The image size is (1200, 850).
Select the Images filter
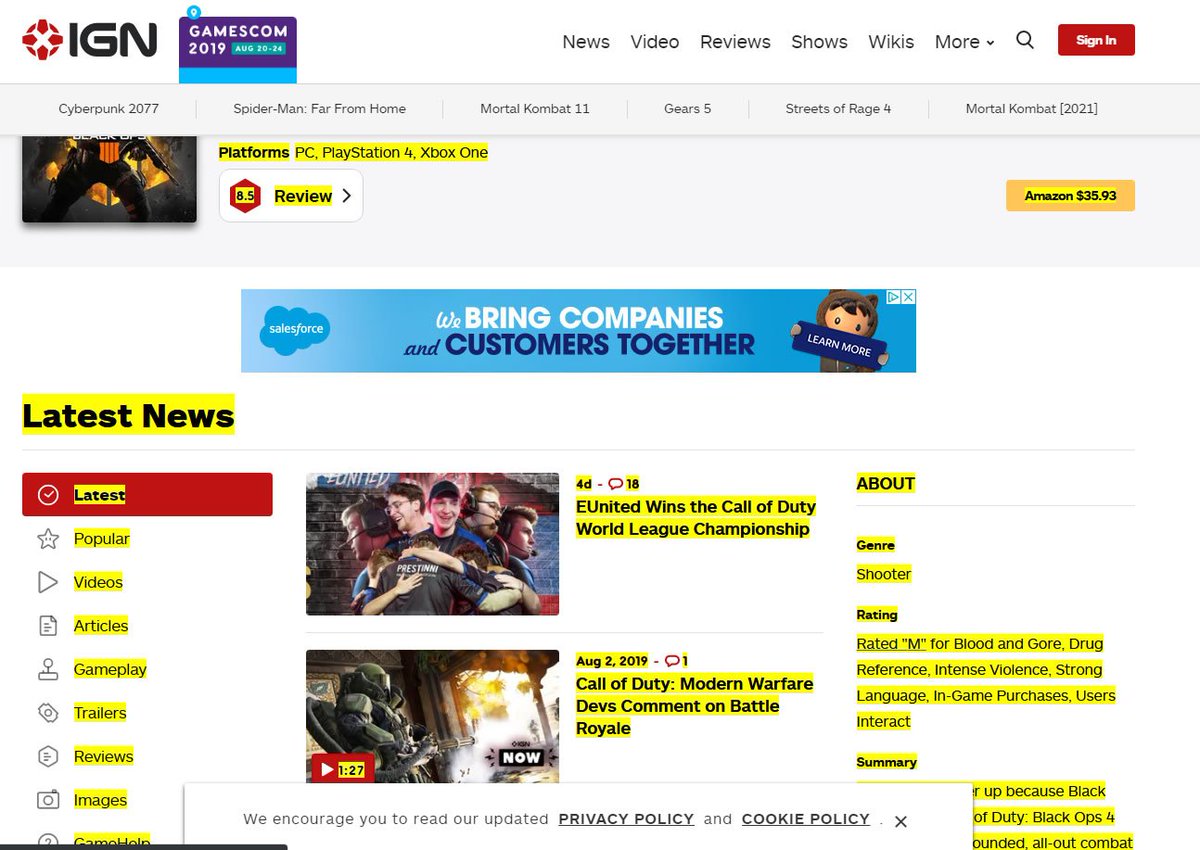pos(100,800)
